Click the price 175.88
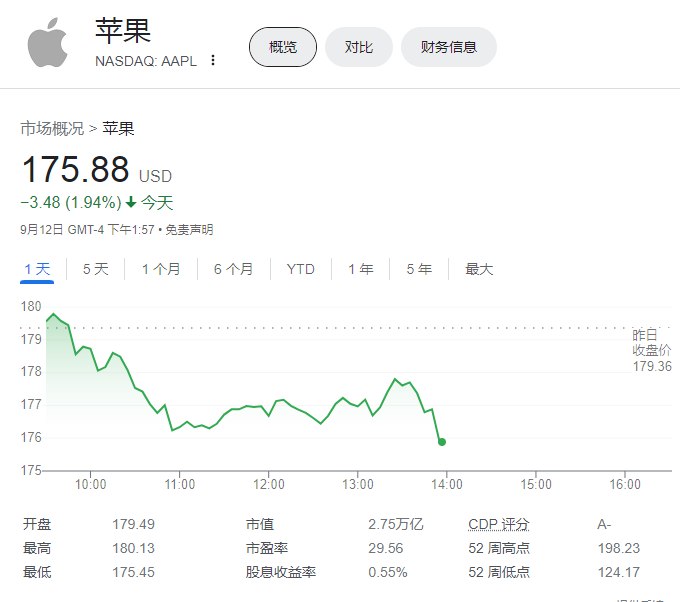The image size is (680, 602). click(x=75, y=169)
